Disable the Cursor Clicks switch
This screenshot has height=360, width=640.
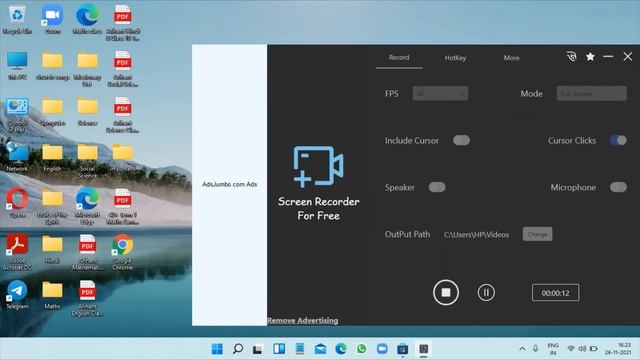click(618, 140)
